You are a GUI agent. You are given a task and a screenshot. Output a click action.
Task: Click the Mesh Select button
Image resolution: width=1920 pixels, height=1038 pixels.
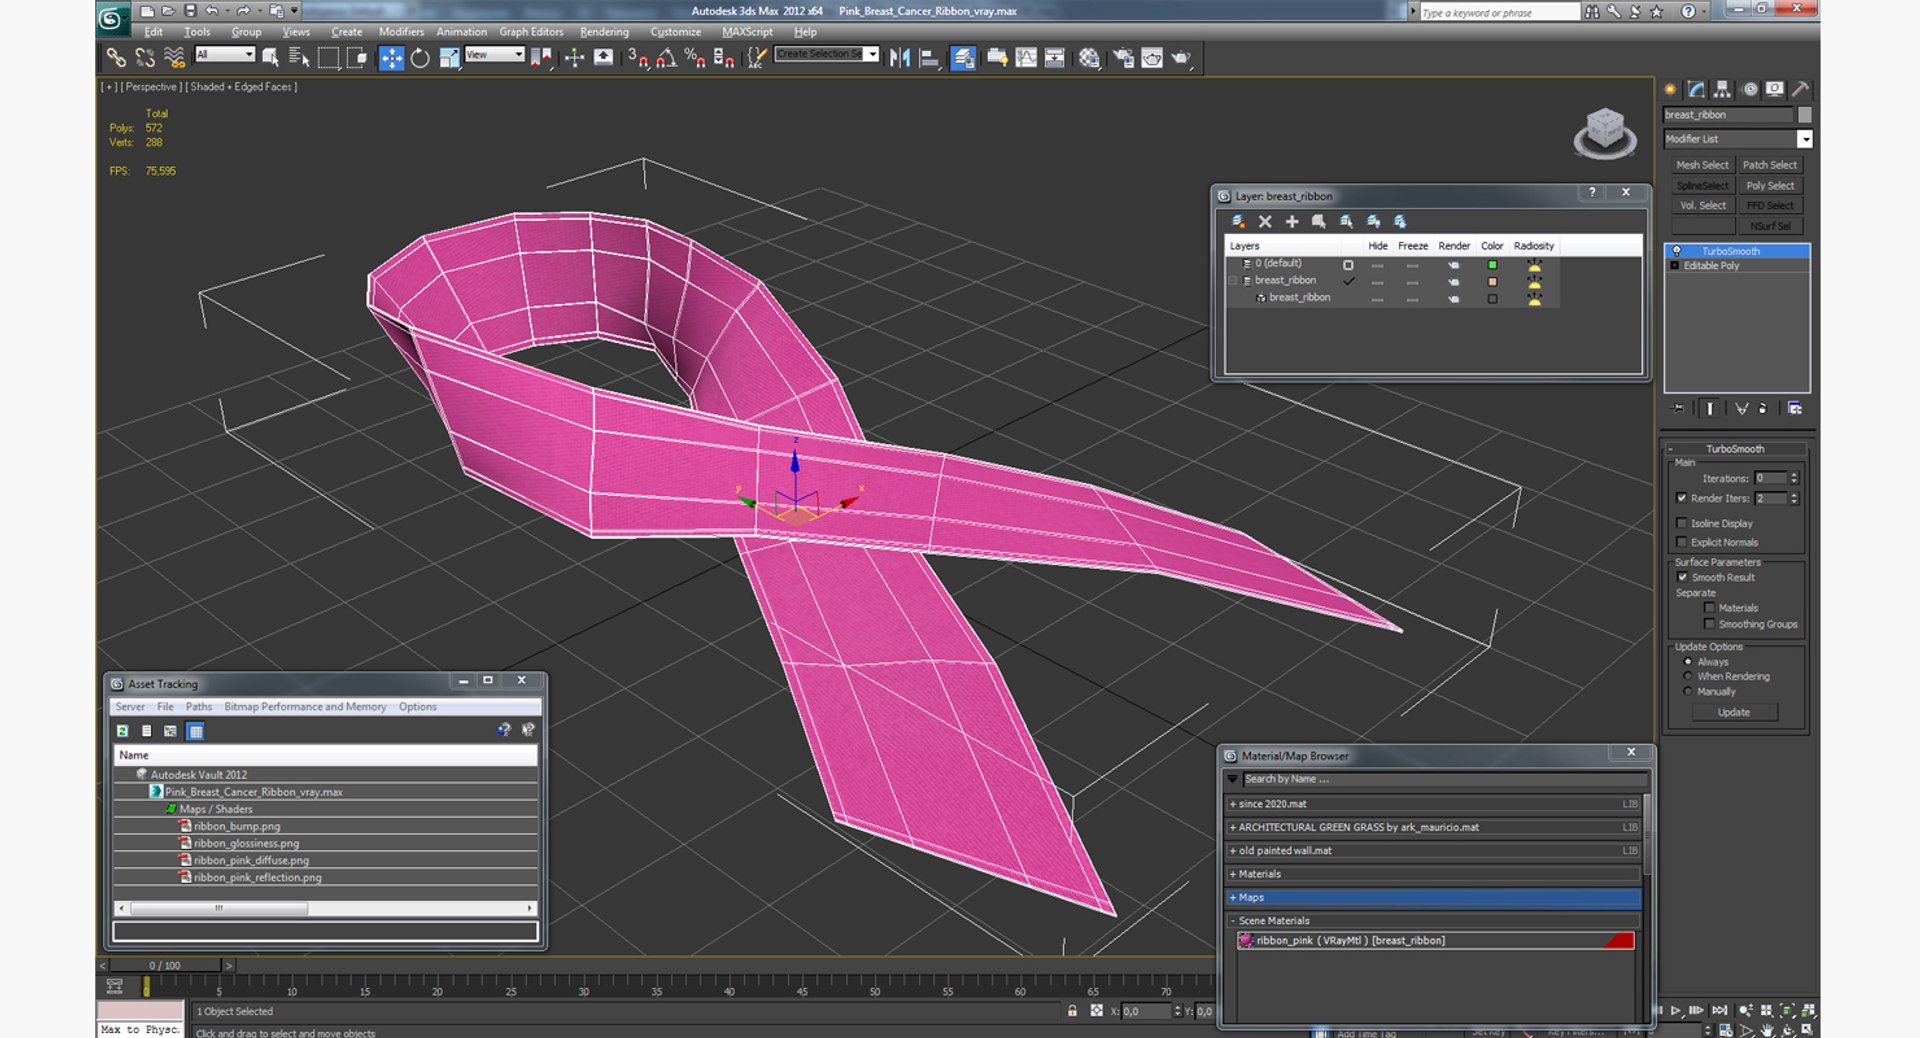(1702, 165)
